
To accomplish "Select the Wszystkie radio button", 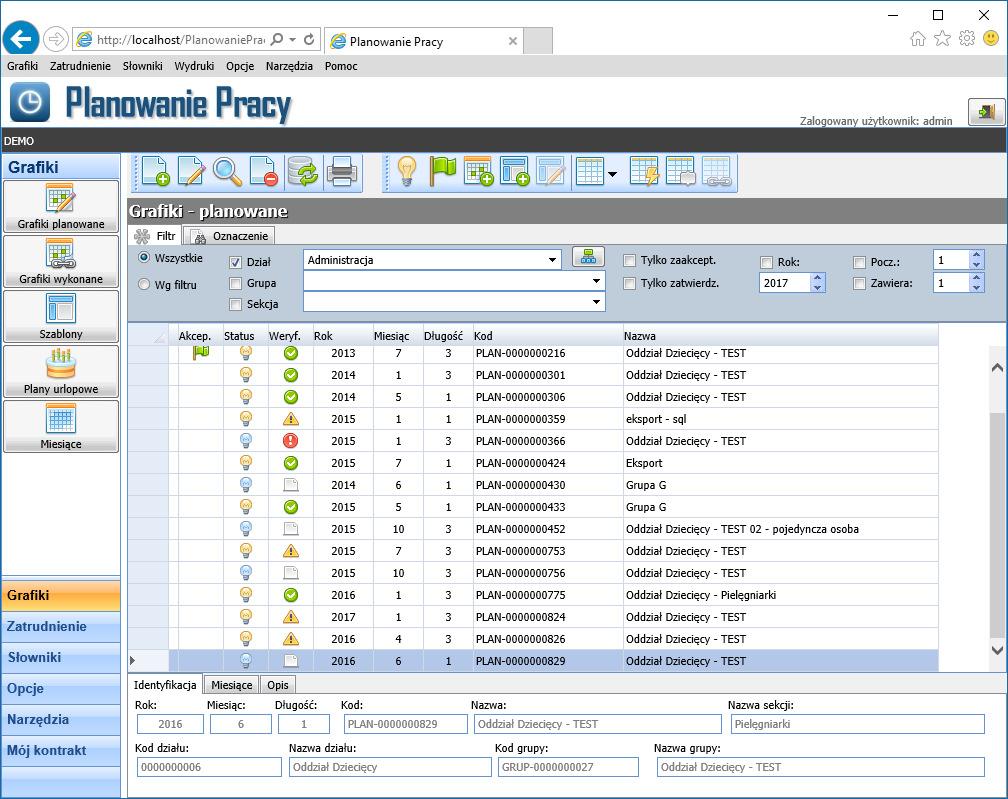I will 144,258.
